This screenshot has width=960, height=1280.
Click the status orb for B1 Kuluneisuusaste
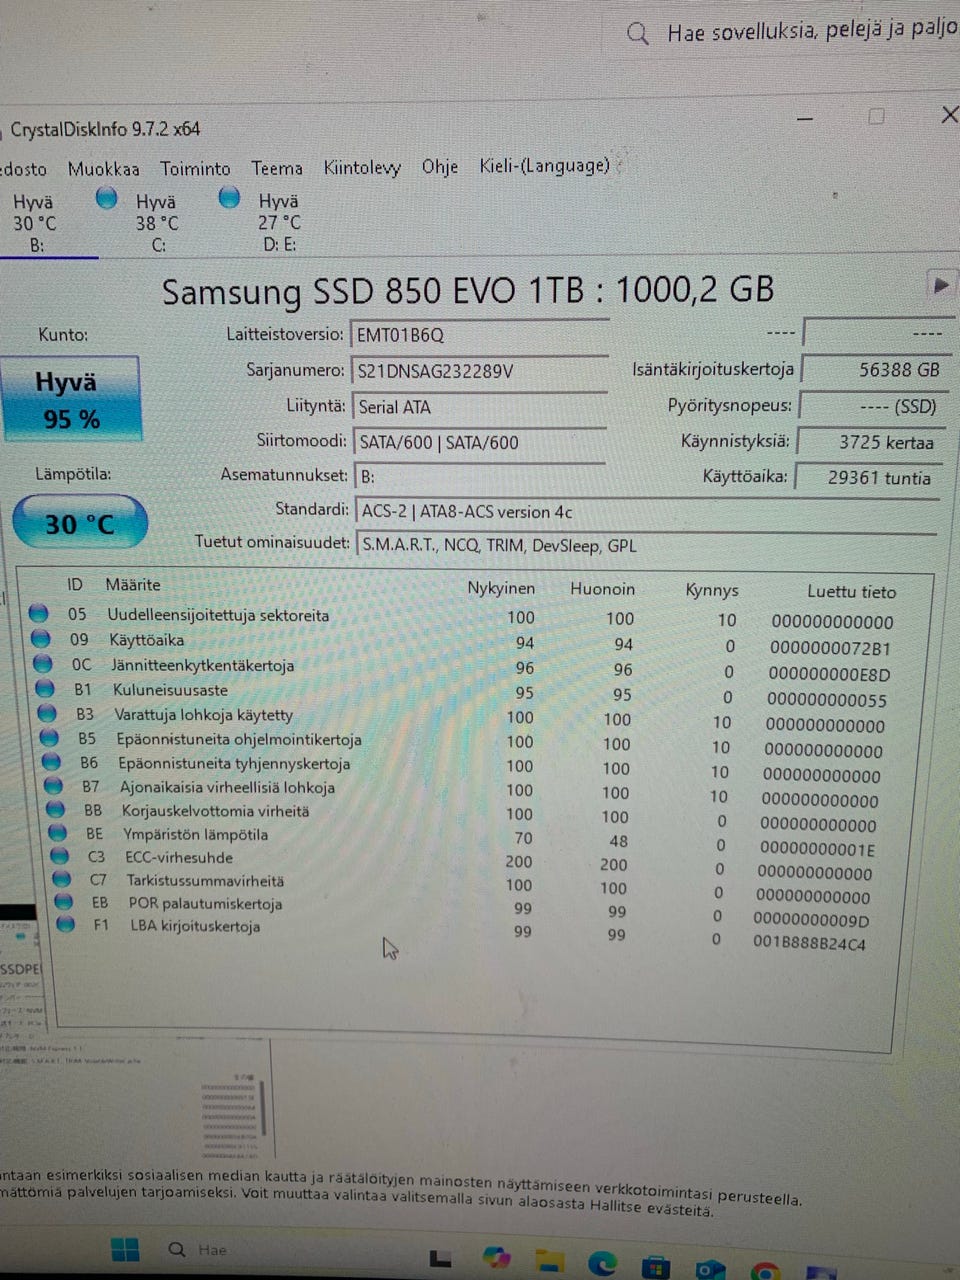tap(45, 688)
